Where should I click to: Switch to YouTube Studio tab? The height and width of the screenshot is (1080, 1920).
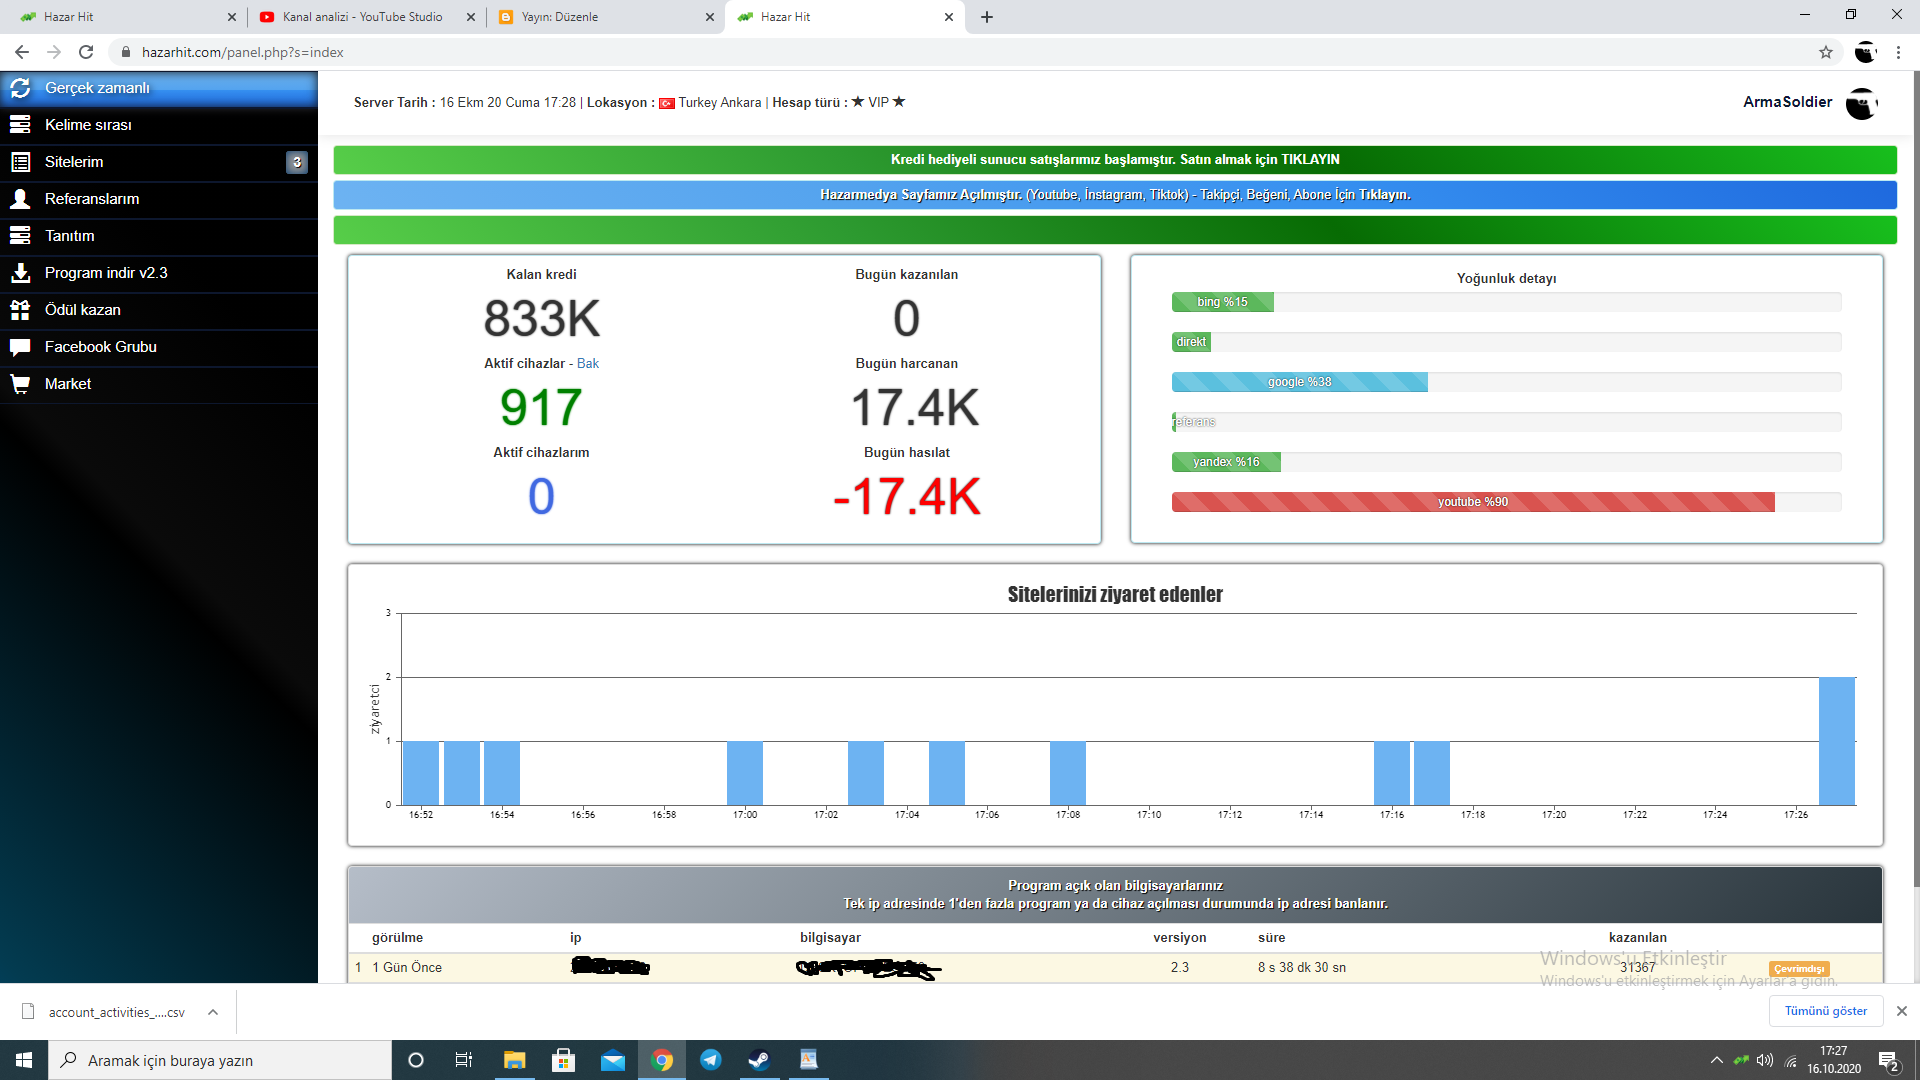pyautogui.click(x=362, y=17)
